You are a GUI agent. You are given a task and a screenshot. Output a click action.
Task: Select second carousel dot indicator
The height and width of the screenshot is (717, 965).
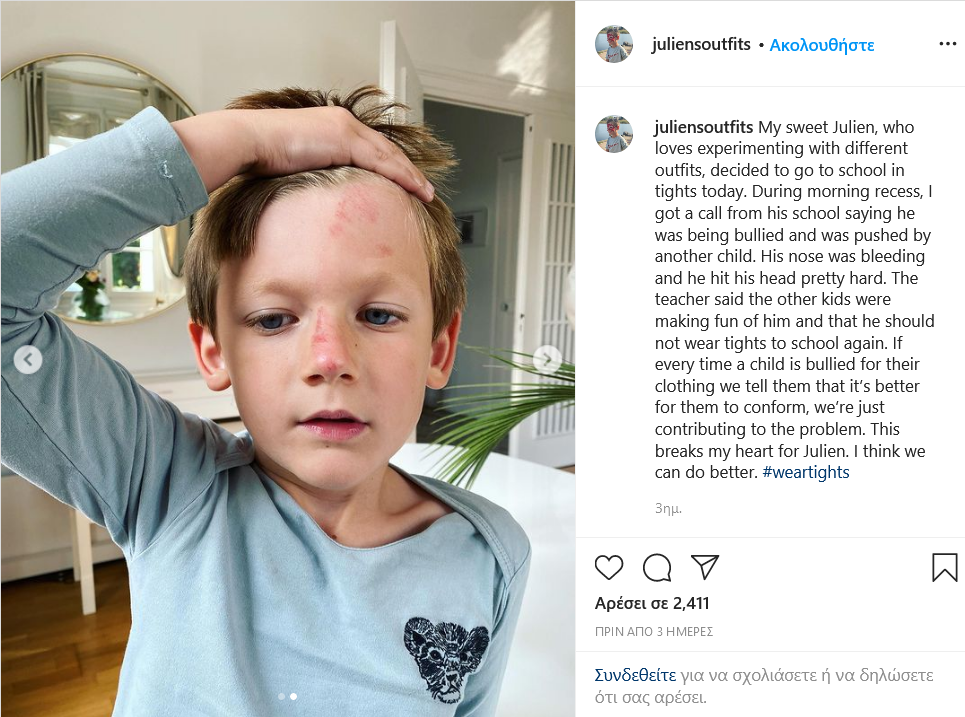coord(294,697)
